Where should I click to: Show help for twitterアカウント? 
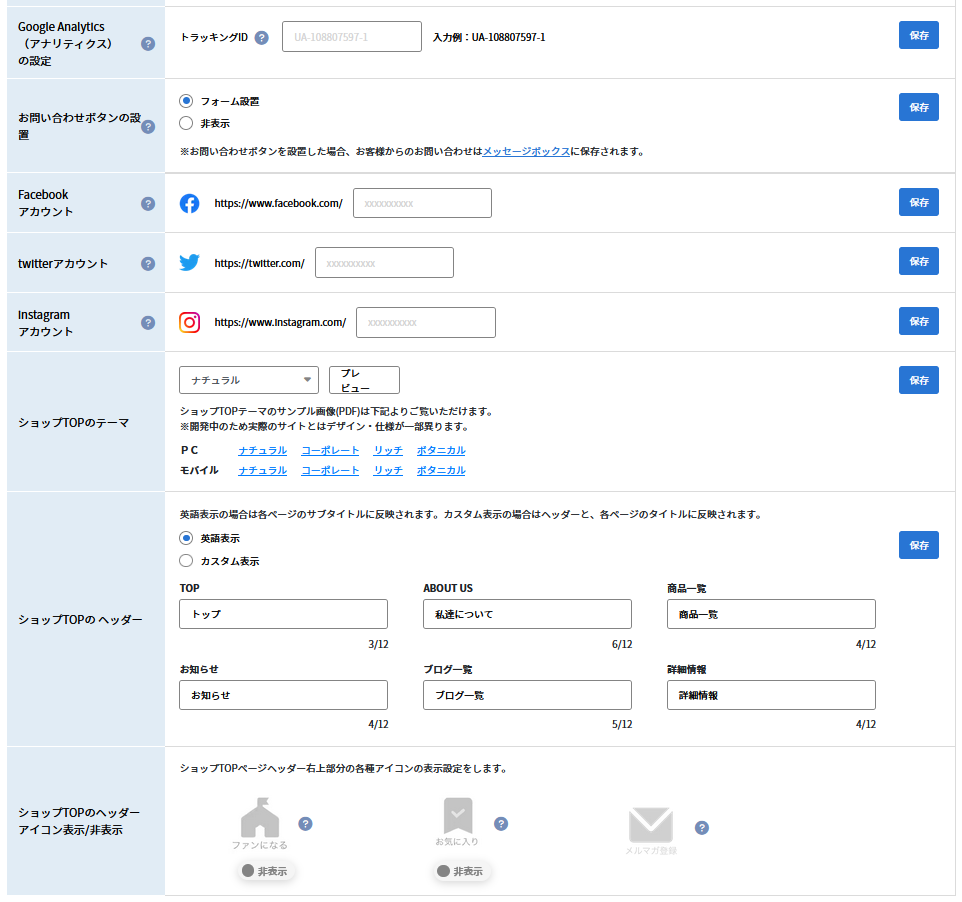(x=148, y=263)
